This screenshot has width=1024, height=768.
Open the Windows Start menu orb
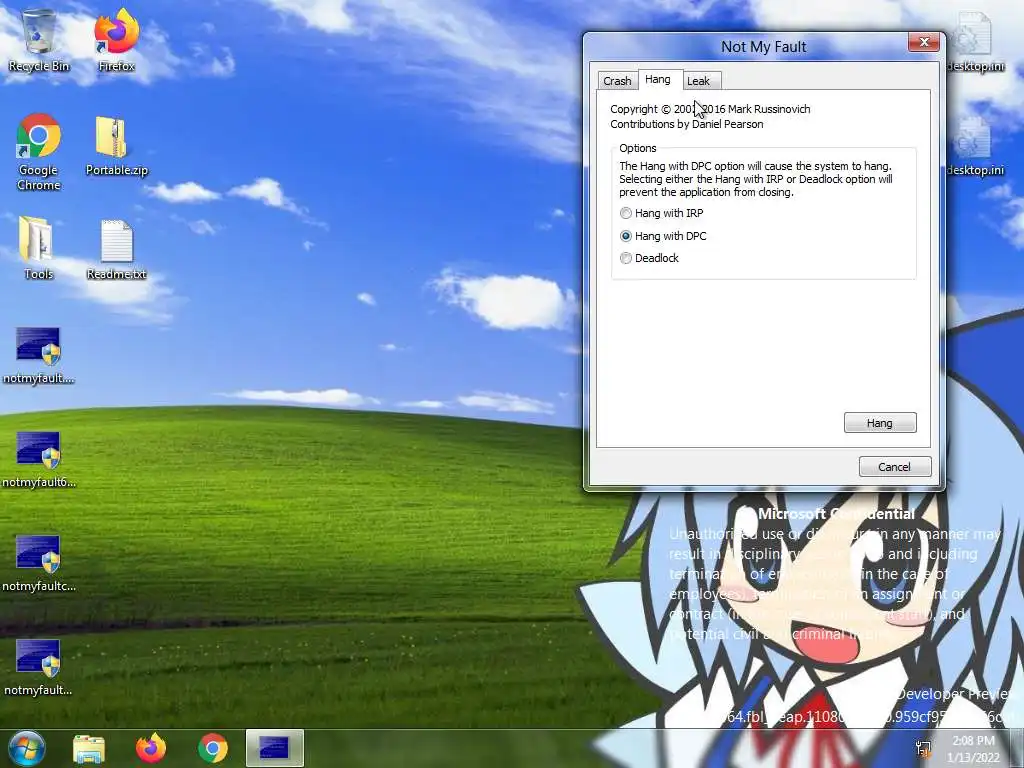26,748
